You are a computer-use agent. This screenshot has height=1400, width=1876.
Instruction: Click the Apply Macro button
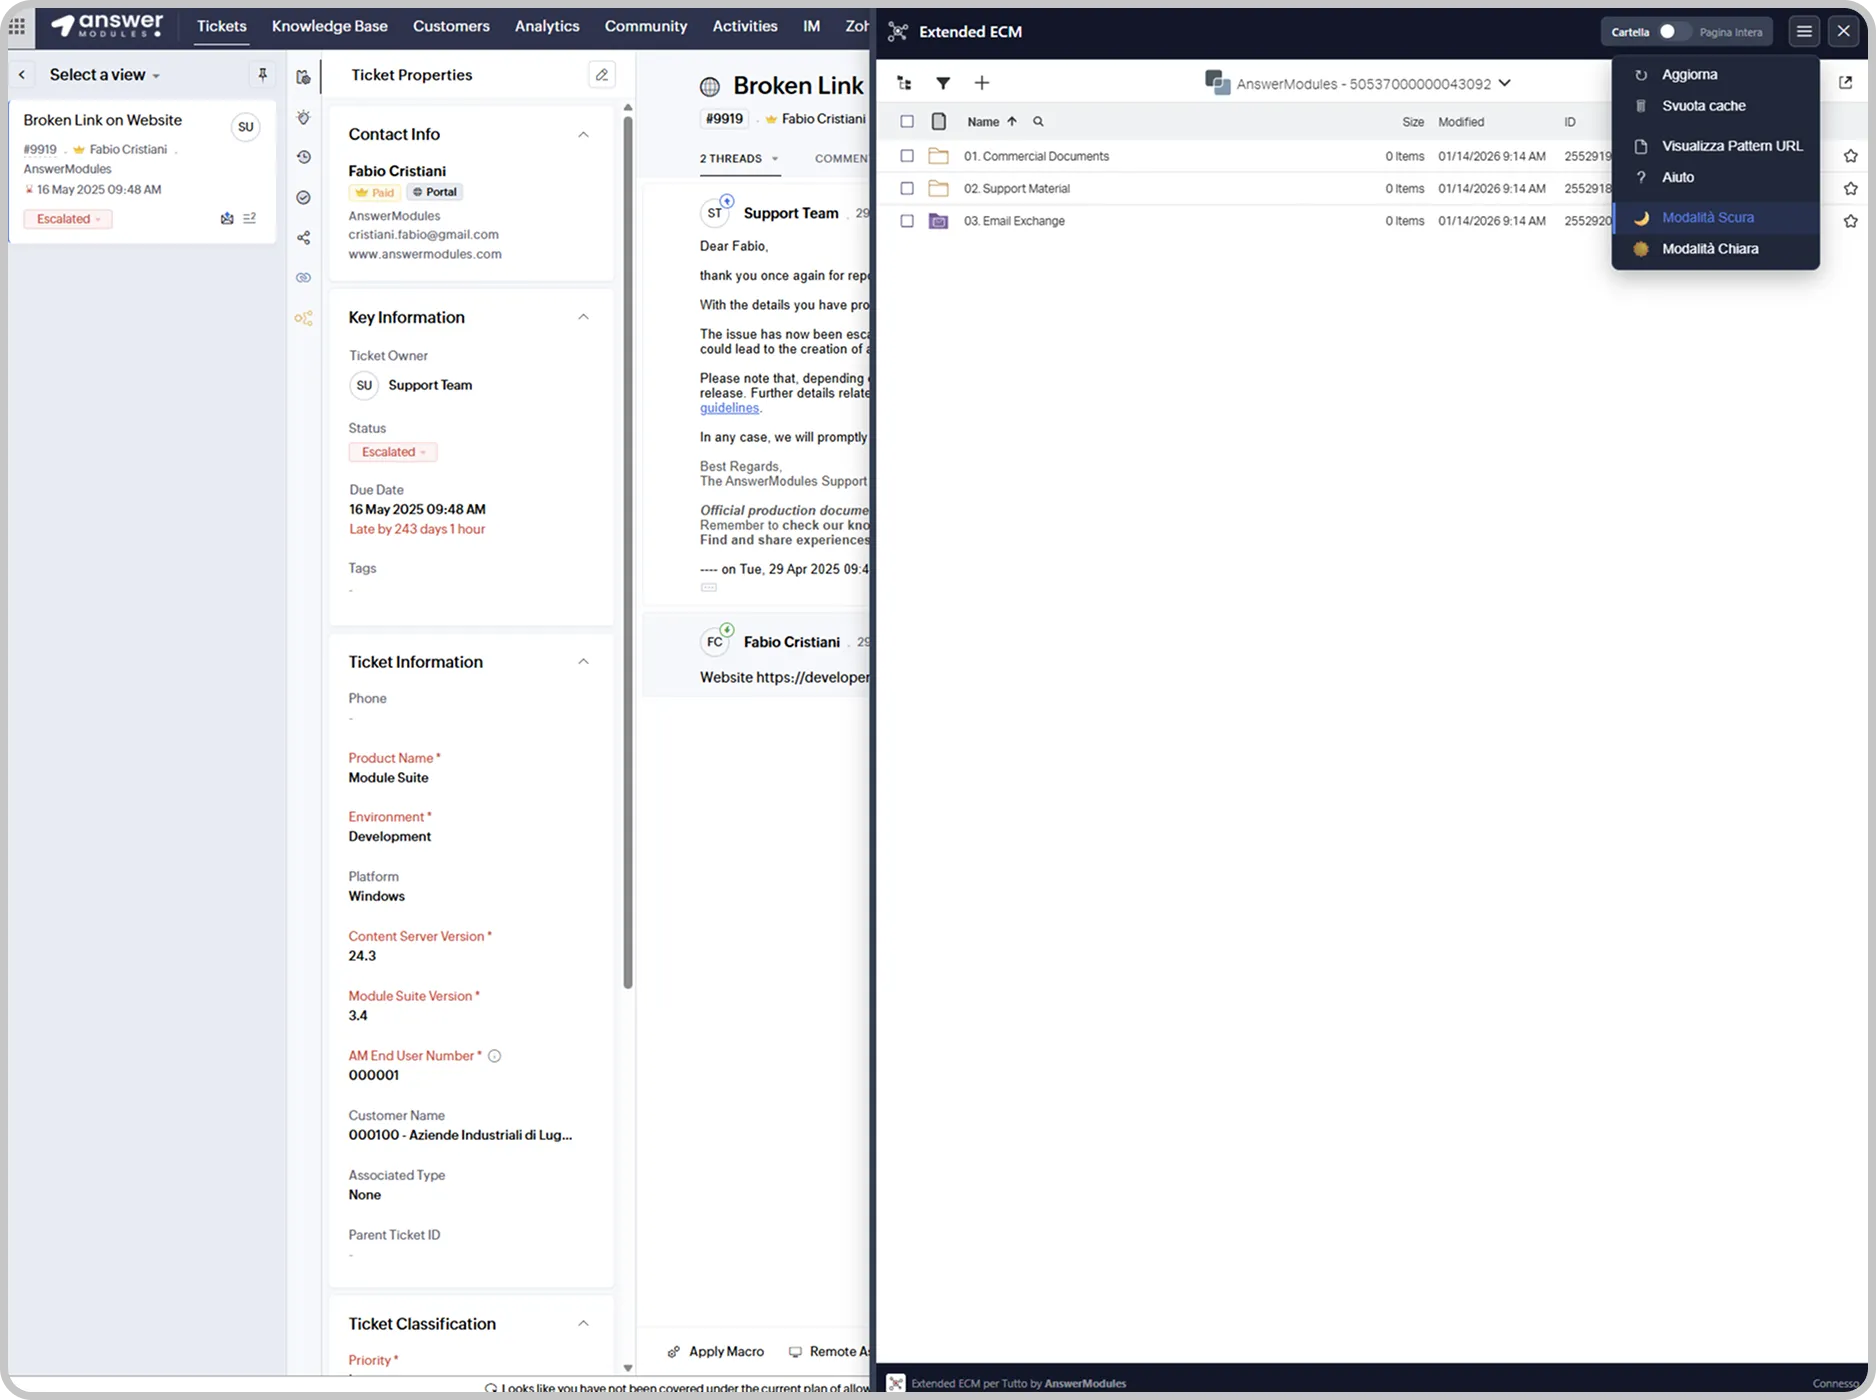tap(715, 1351)
